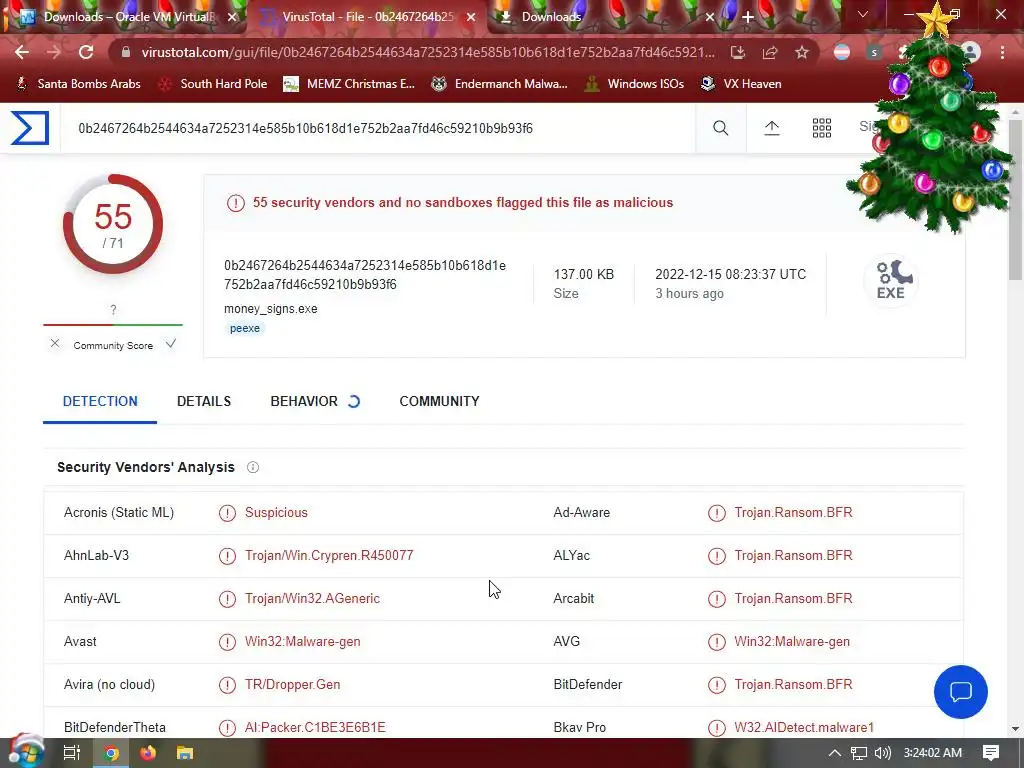Click the share page icon
Image resolution: width=1024 pixels, height=768 pixels.
pos(770,52)
